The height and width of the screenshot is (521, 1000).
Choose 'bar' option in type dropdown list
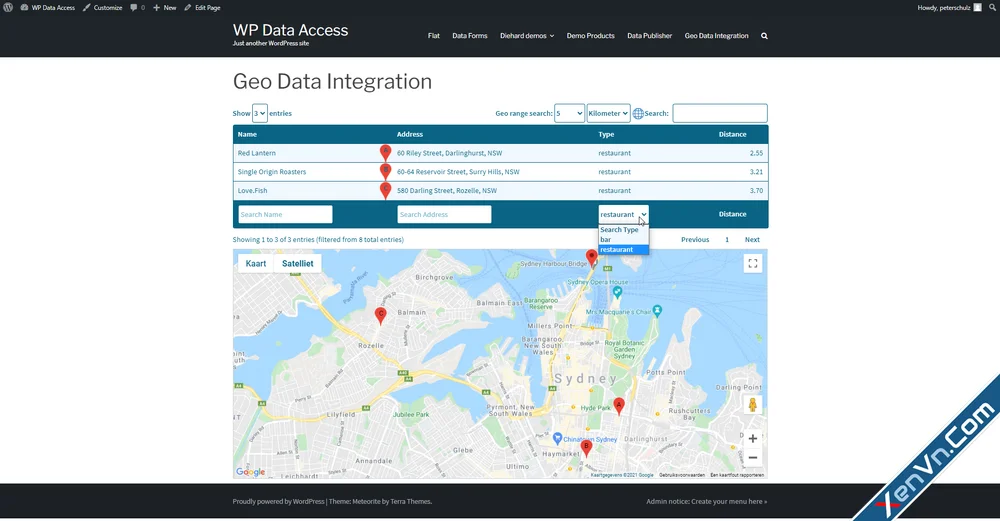(624, 240)
